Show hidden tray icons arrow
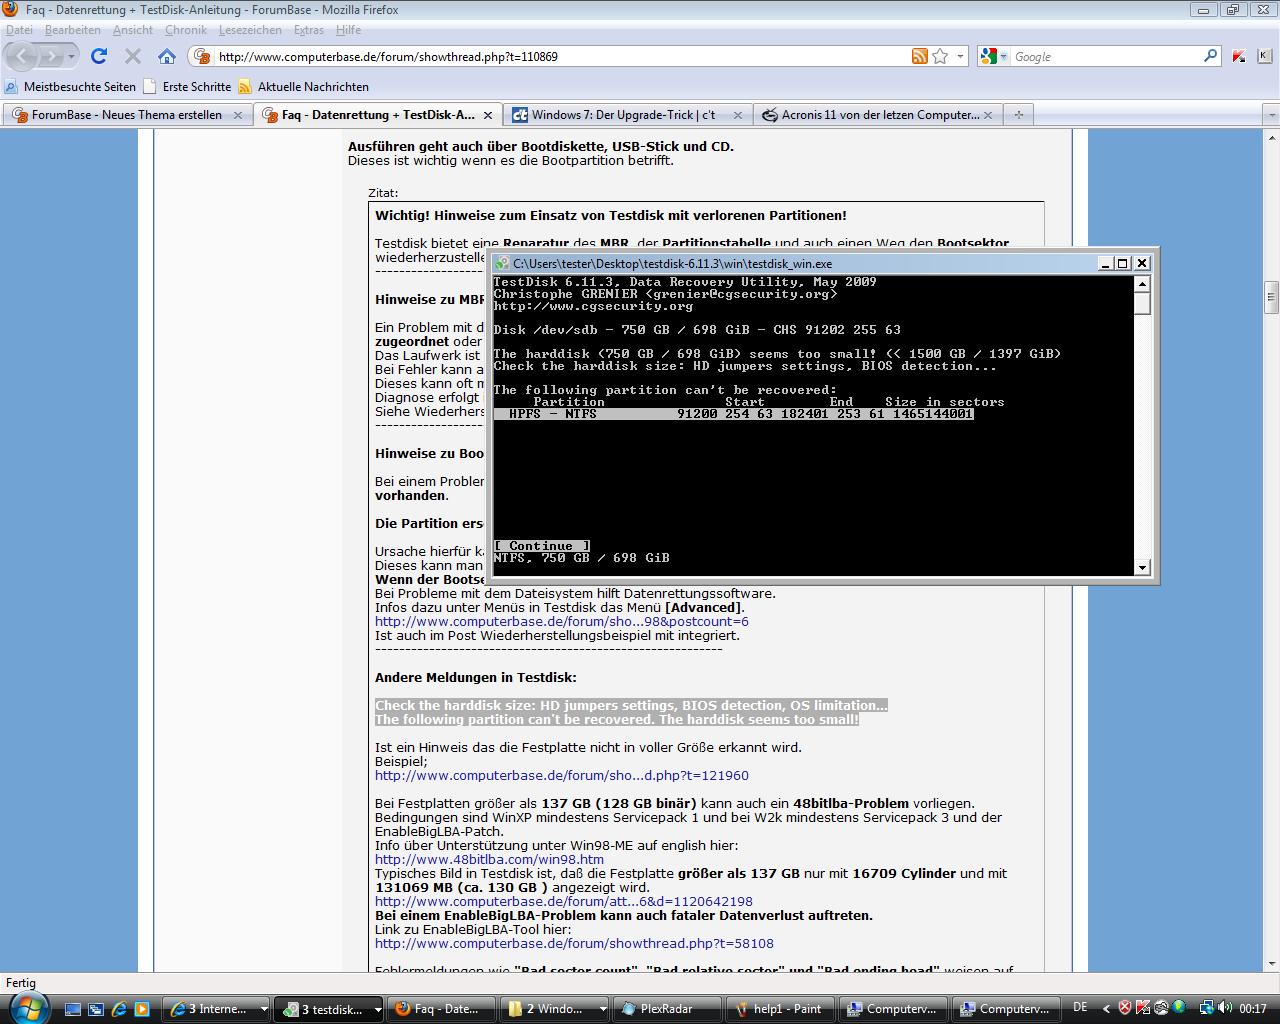 point(1105,1008)
